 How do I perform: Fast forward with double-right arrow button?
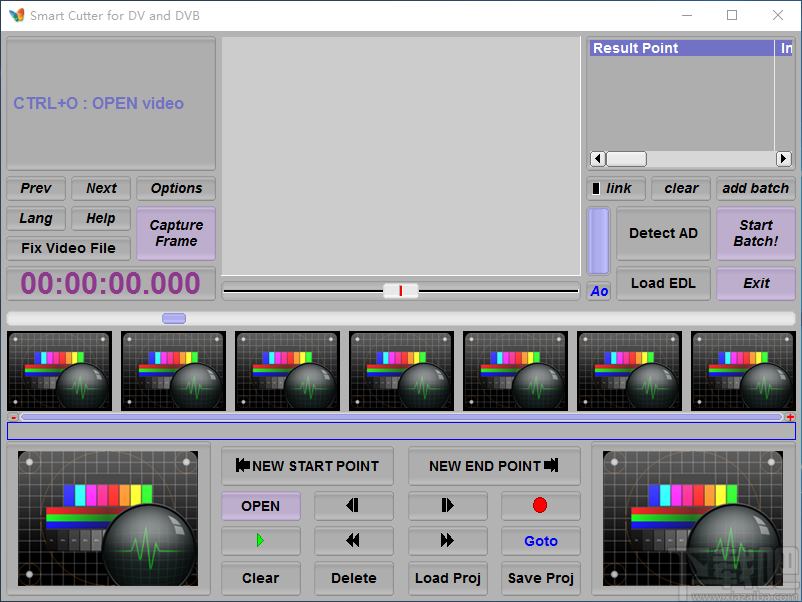(x=448, y=541)
